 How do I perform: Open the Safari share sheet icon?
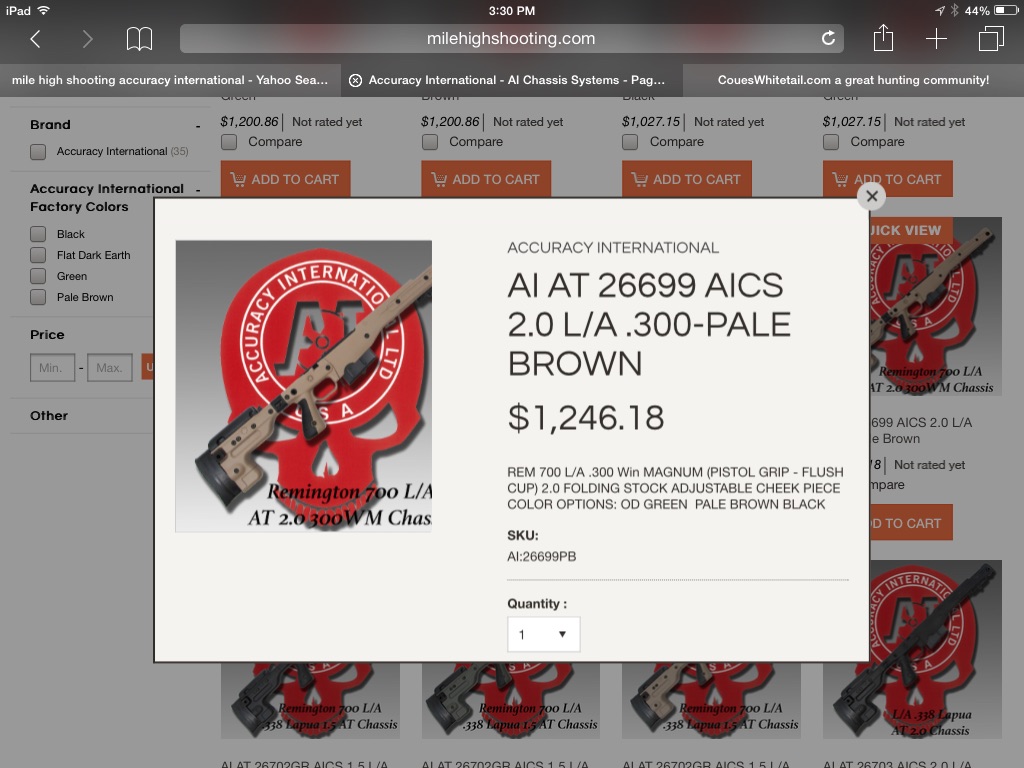coord(883,38)
